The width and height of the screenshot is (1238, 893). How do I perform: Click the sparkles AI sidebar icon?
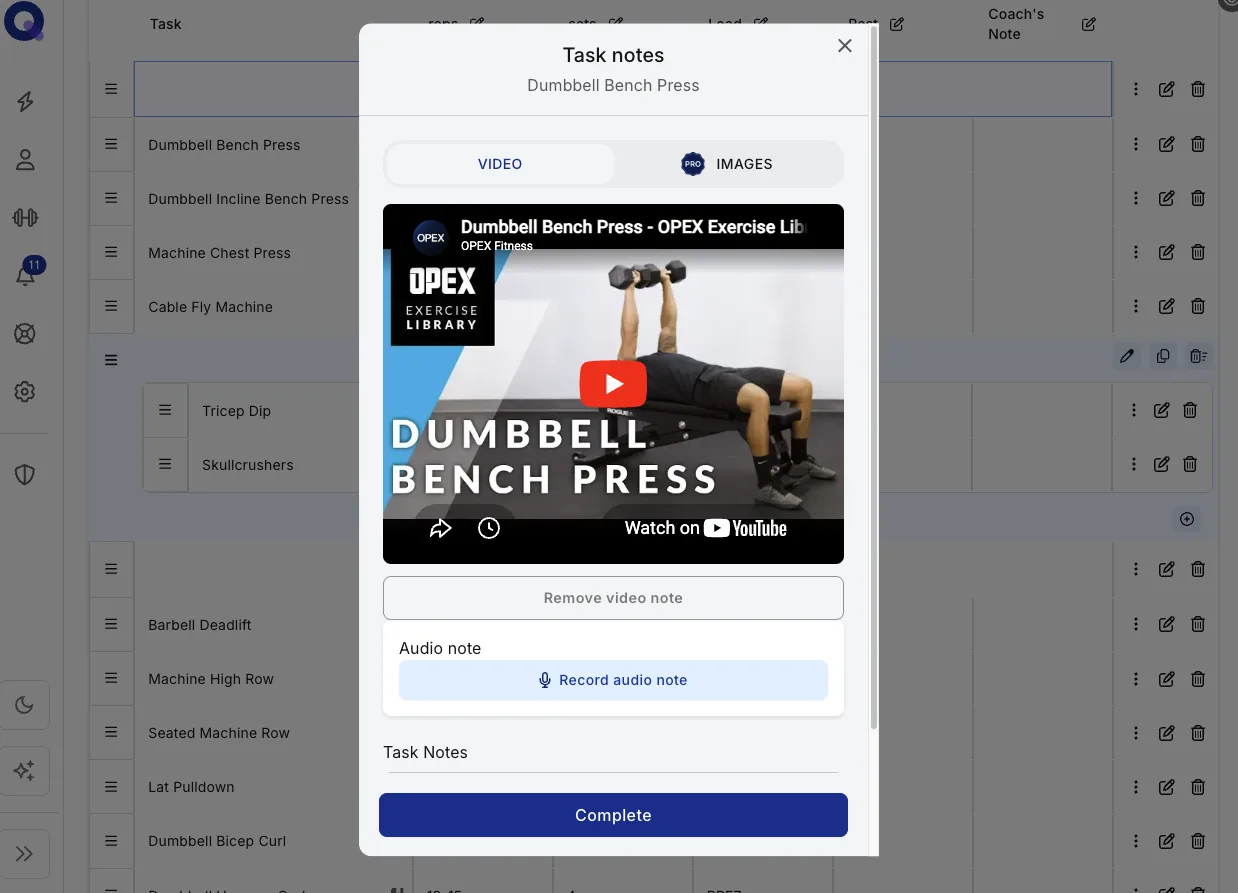click(x=25, y=771)
